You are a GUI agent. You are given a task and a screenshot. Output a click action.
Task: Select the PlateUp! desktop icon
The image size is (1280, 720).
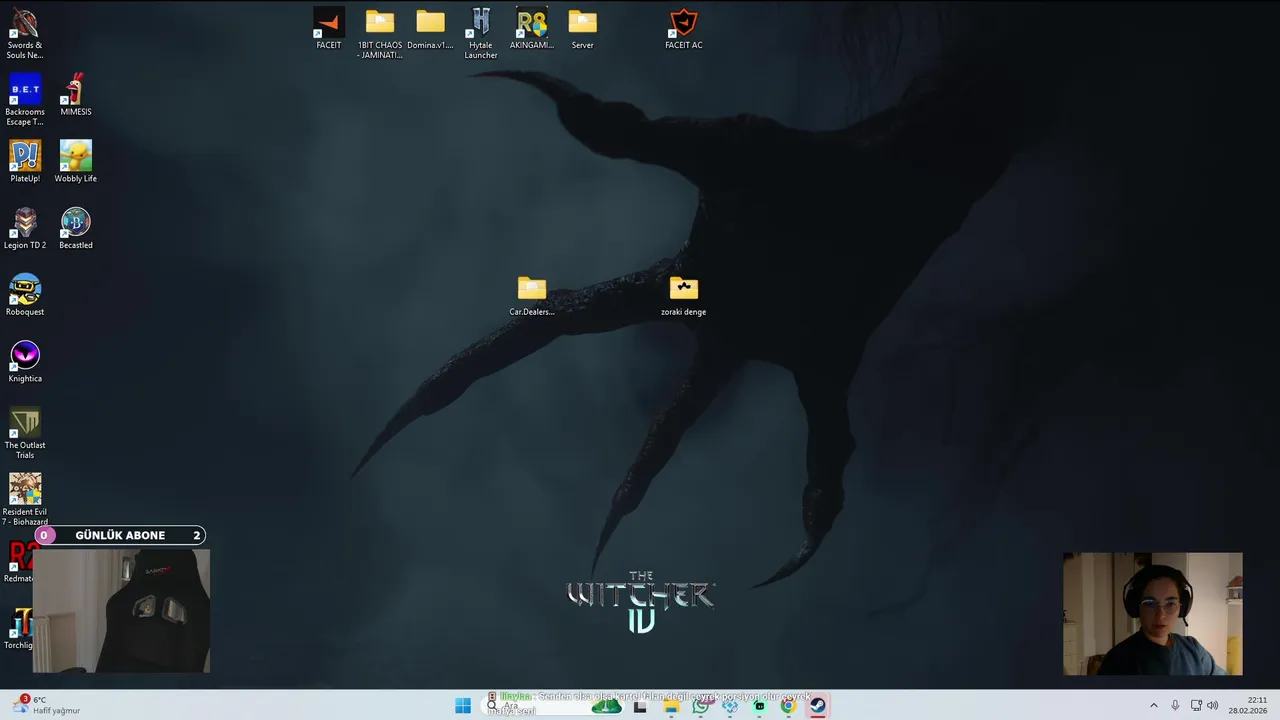[x=25, y=162]
